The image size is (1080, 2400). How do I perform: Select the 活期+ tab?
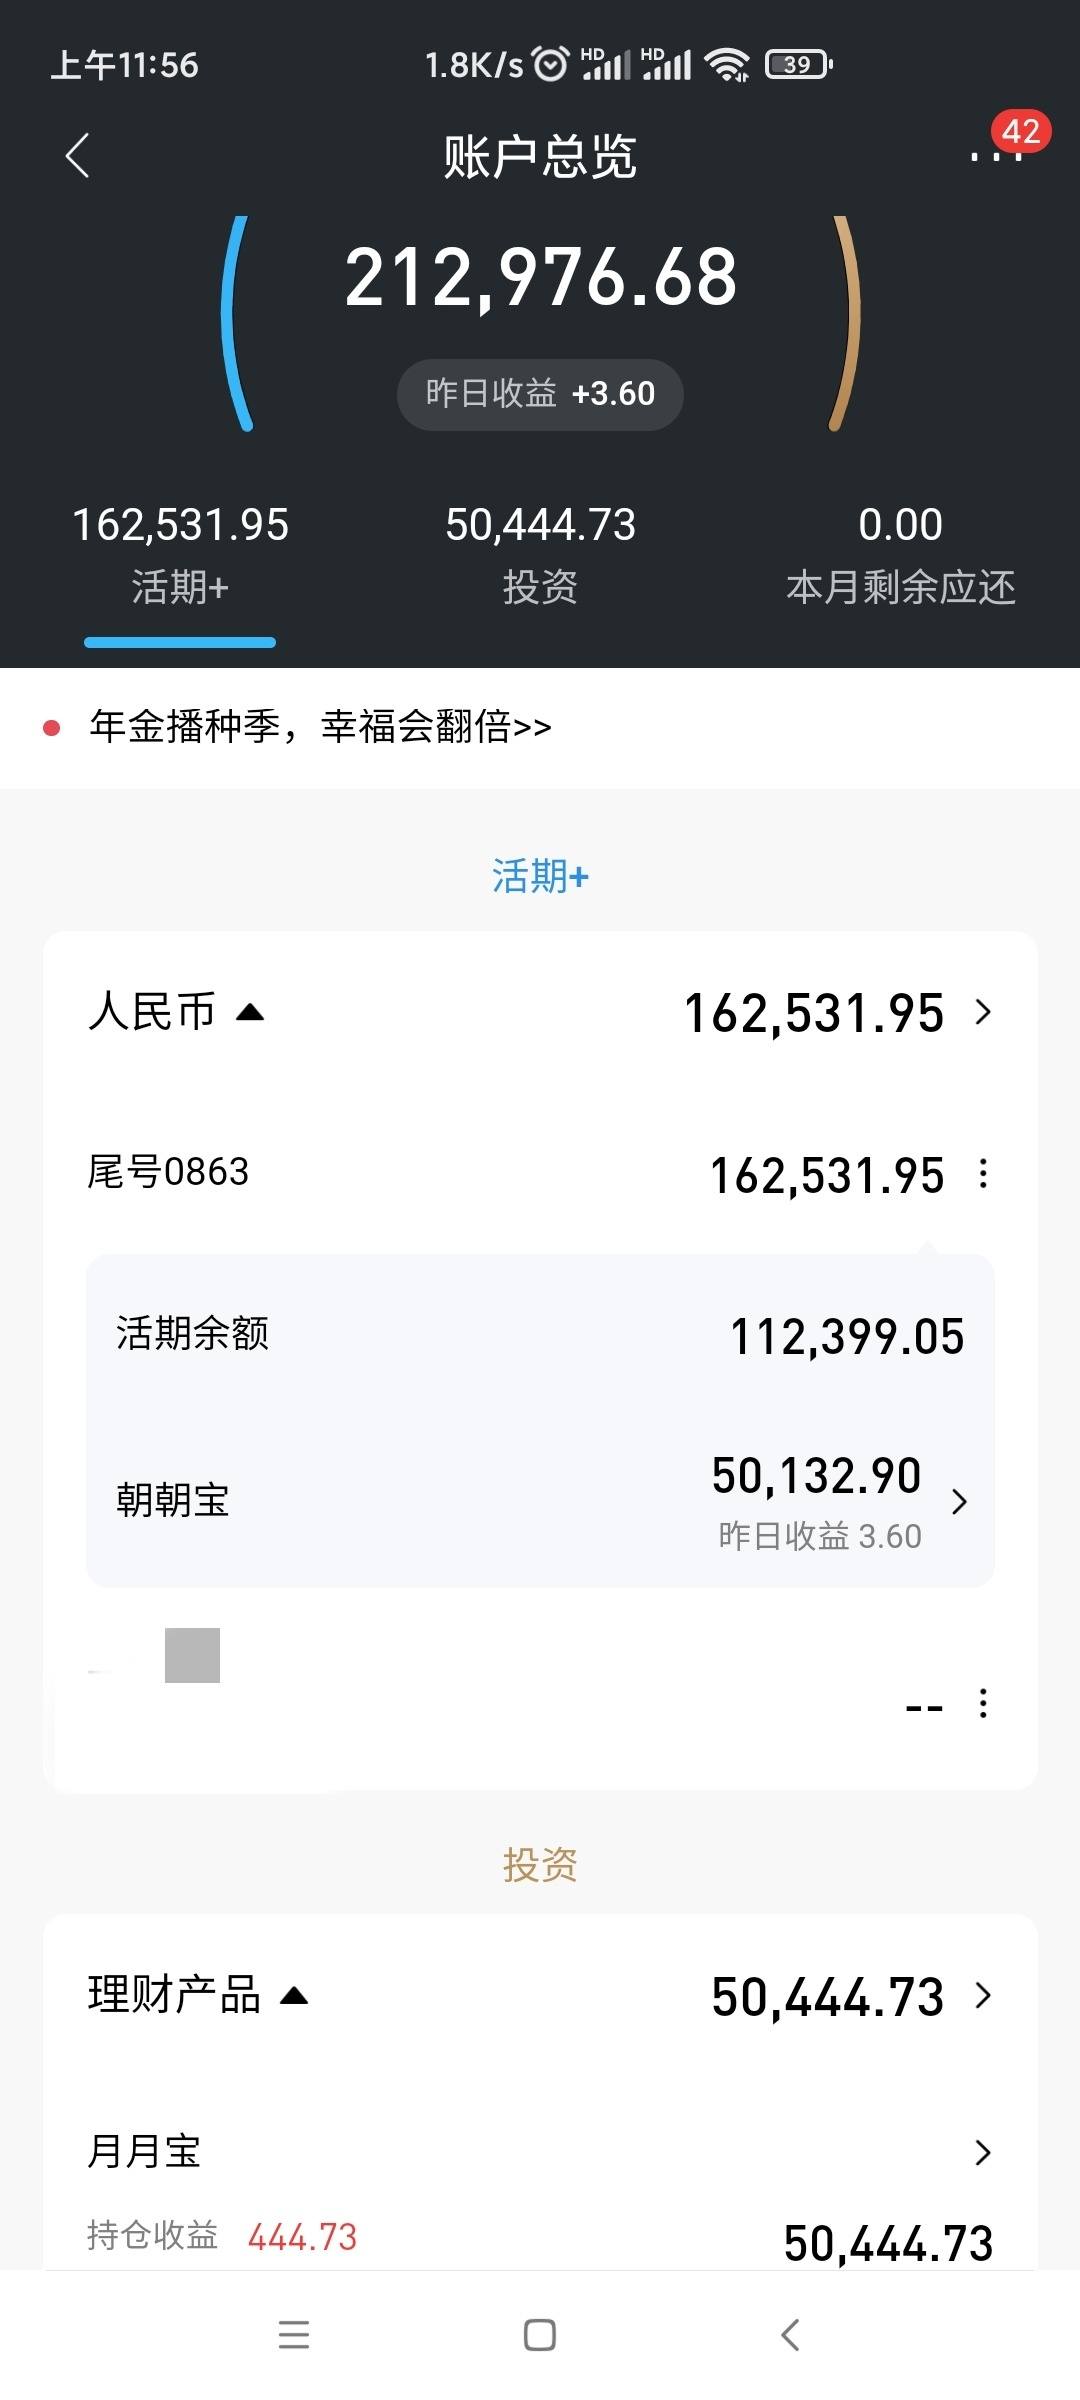coord(180,557)
